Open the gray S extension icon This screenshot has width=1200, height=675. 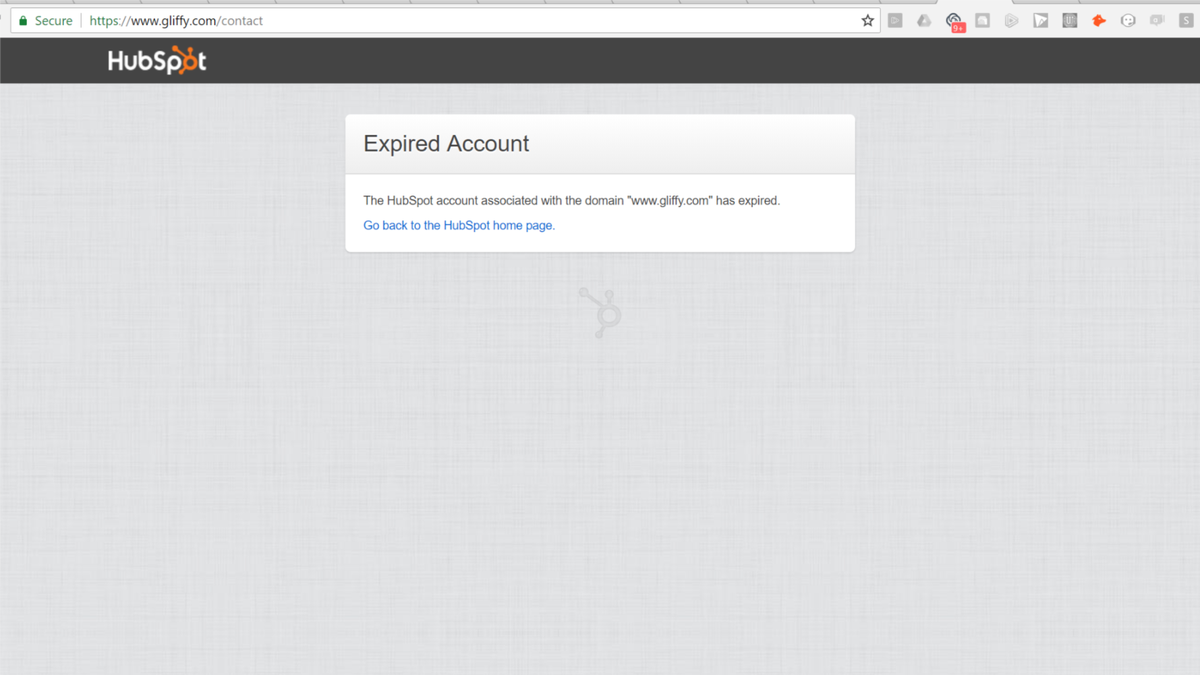coord(1186,20)
